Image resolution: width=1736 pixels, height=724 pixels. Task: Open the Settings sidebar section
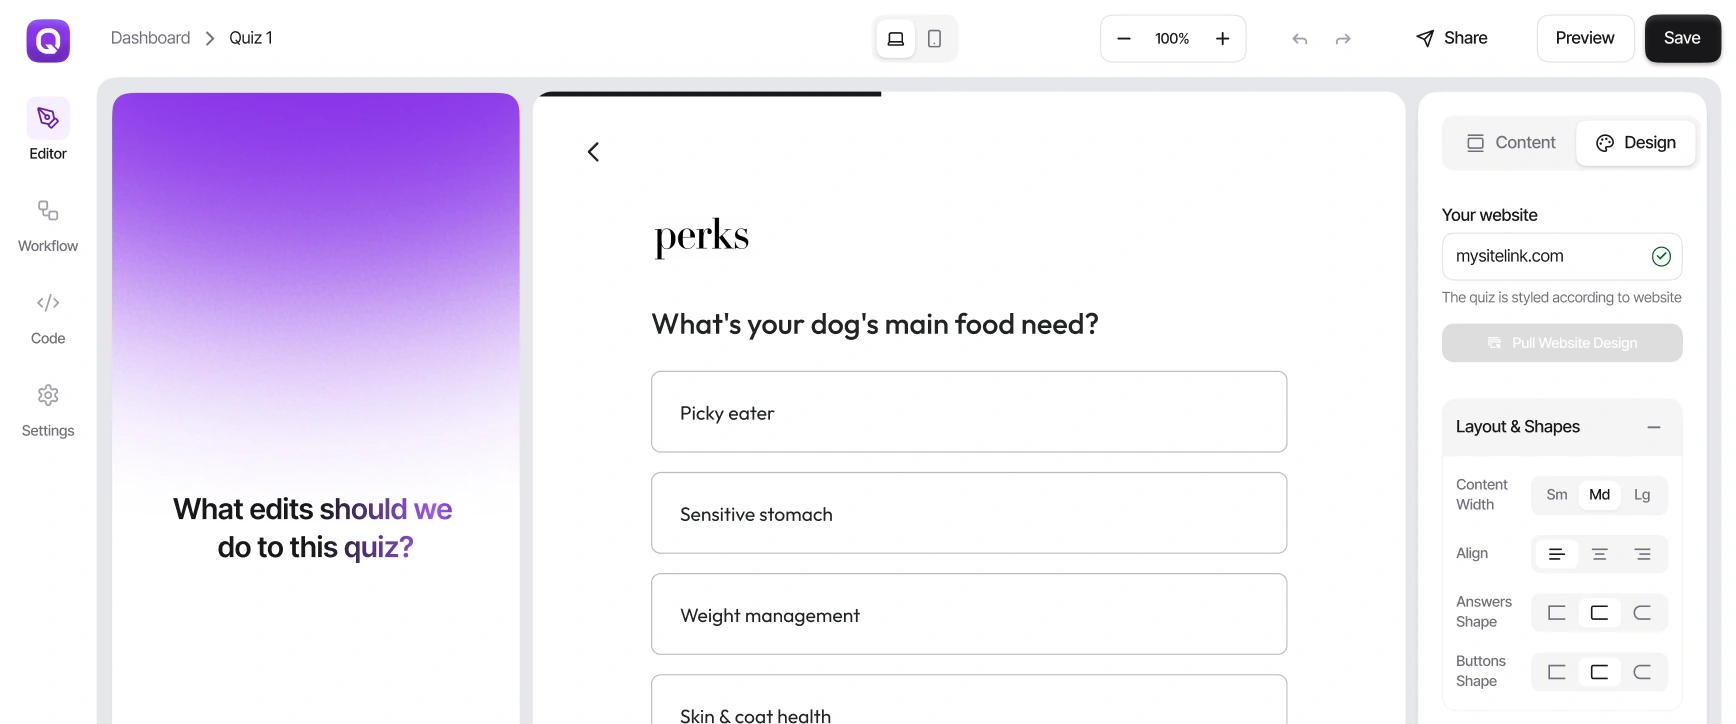pos(48,411)
